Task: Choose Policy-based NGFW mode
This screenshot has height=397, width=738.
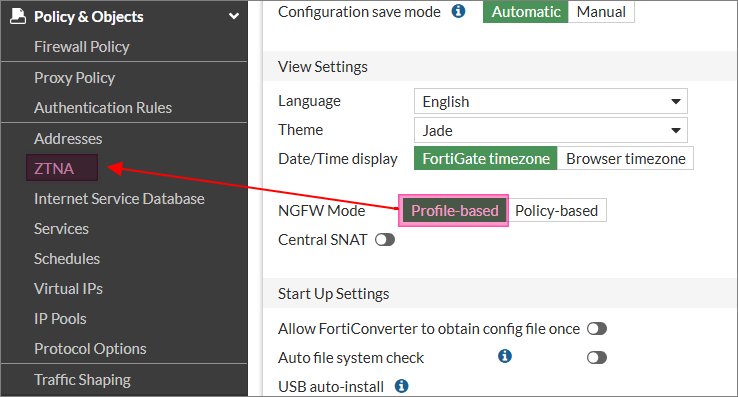Action: click(x=557, y=211)
